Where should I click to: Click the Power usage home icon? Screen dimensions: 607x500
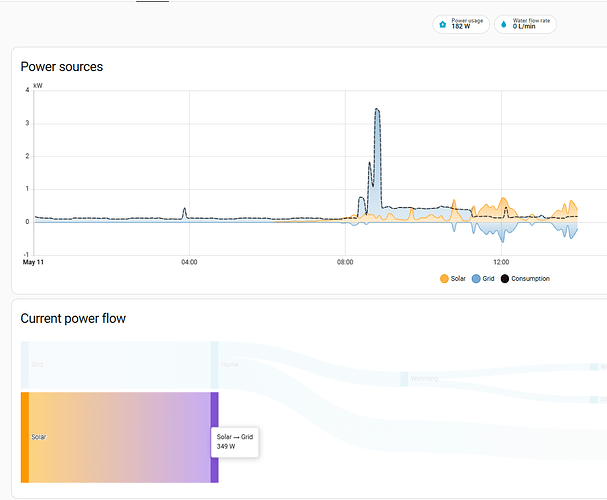click(x=442, y=24)
